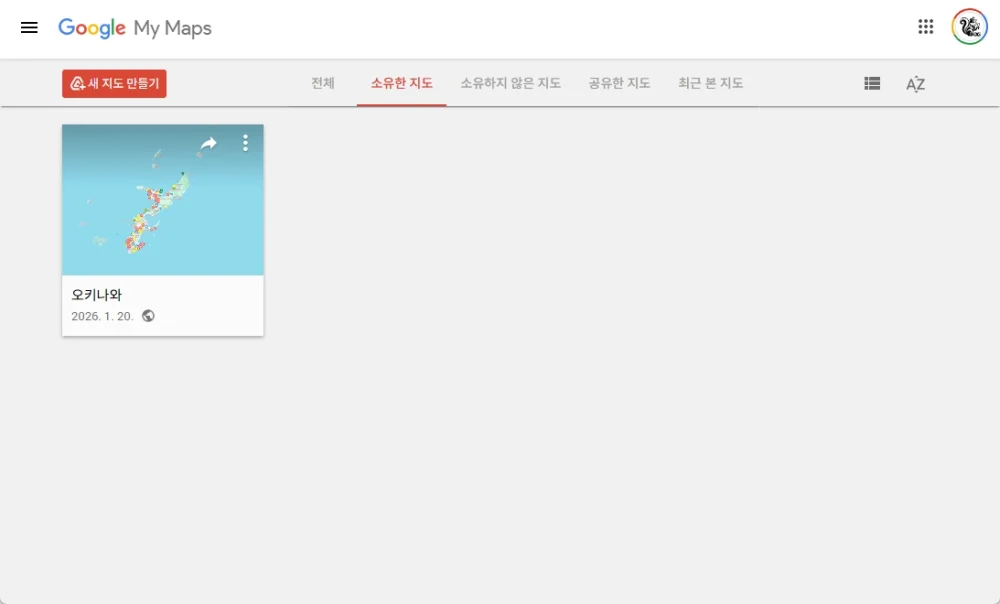Click the account profile avatar
The height and width of the screenshot is (604, 1000).
pyautogui.click(x=969, y=27)
